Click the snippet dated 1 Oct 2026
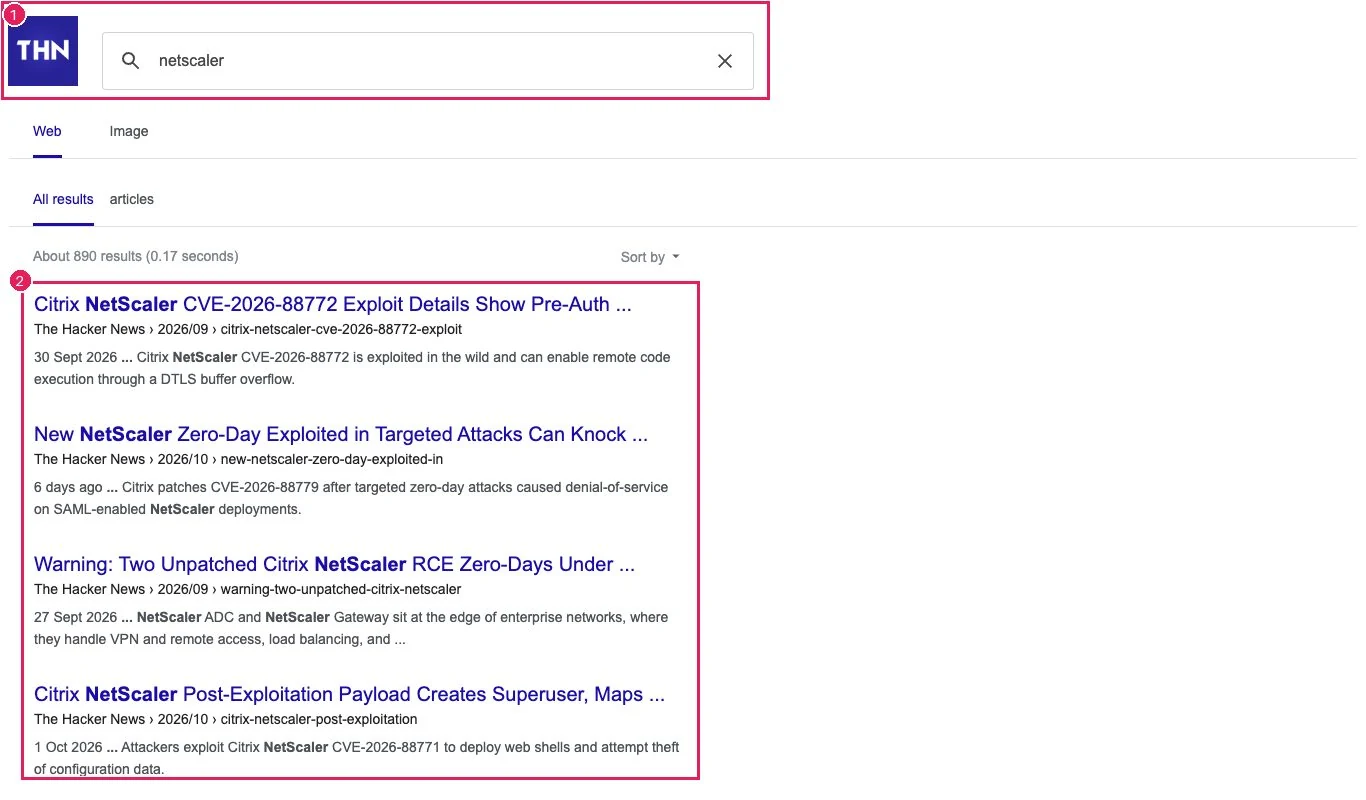 (x=357, y=758)
